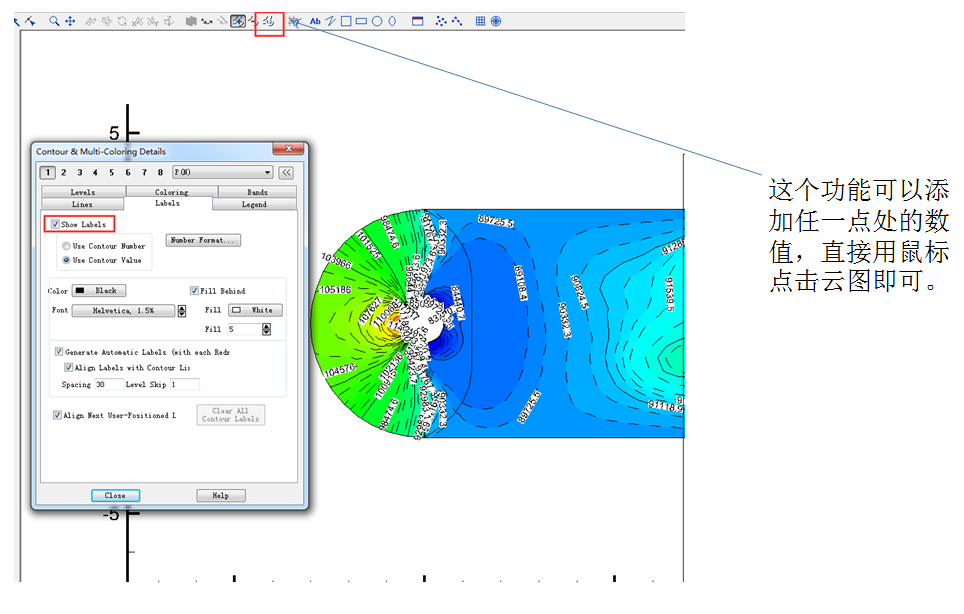
Task: Click the 105186 contour label in plot
Action: tap(336, 289)
